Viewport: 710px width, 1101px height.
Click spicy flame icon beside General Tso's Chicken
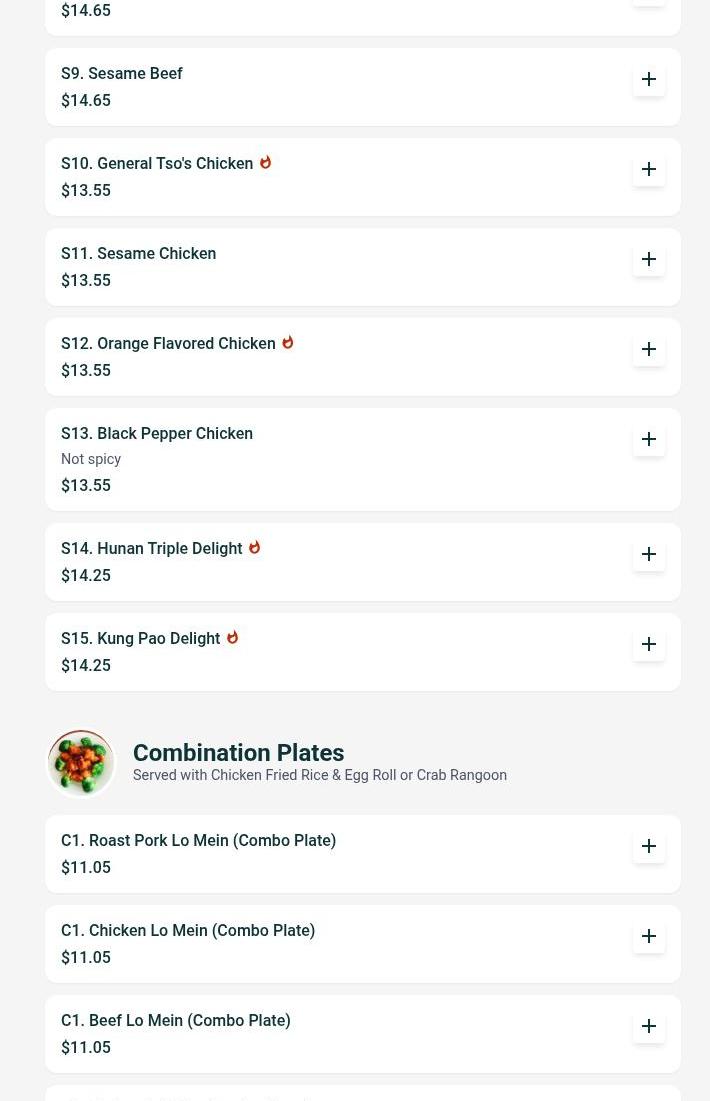pyautogui.click(x=265, y=163)
